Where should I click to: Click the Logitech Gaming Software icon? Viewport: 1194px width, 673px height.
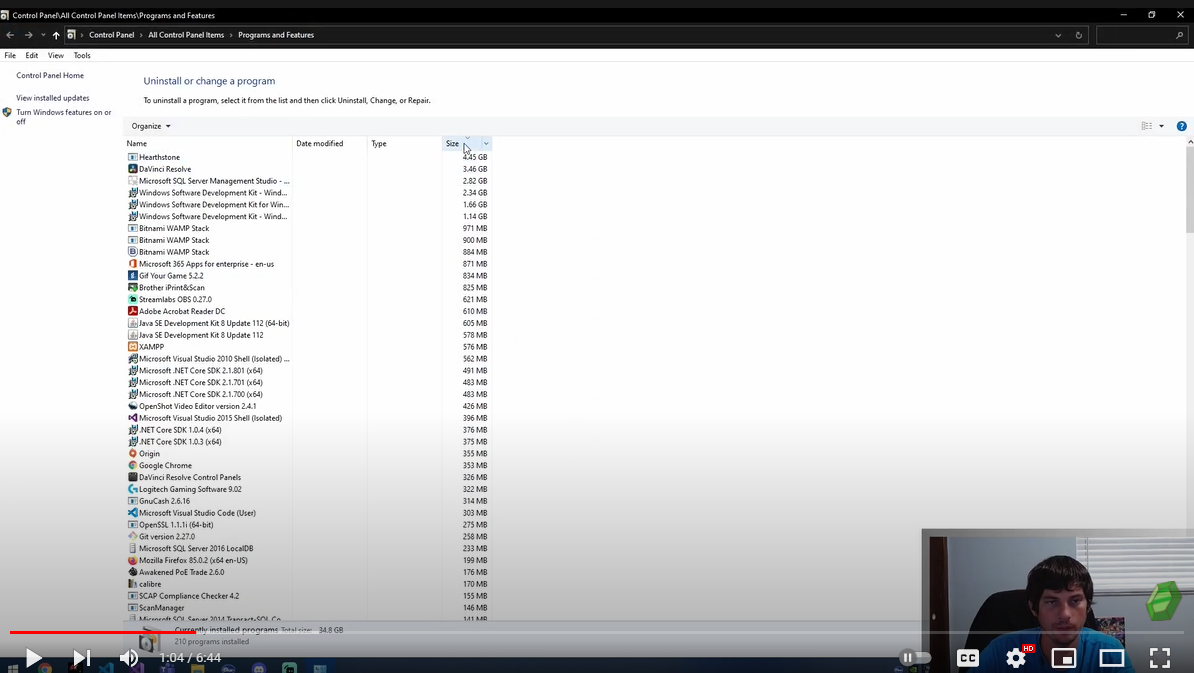pos(132,490)
